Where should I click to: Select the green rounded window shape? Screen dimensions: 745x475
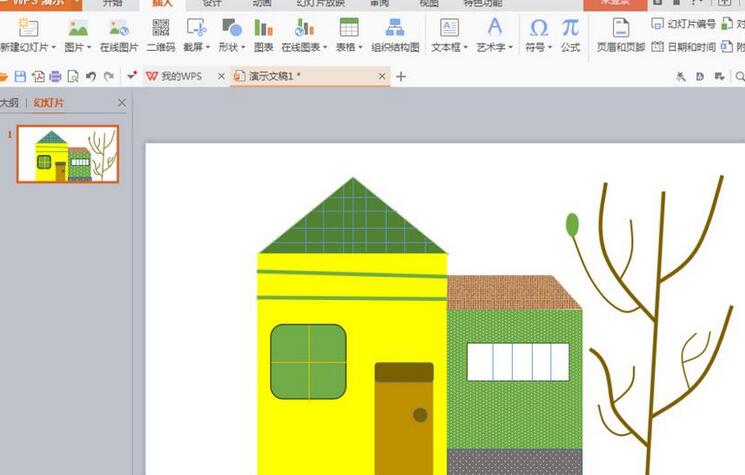pyautogui.click(x=308, y=362)
